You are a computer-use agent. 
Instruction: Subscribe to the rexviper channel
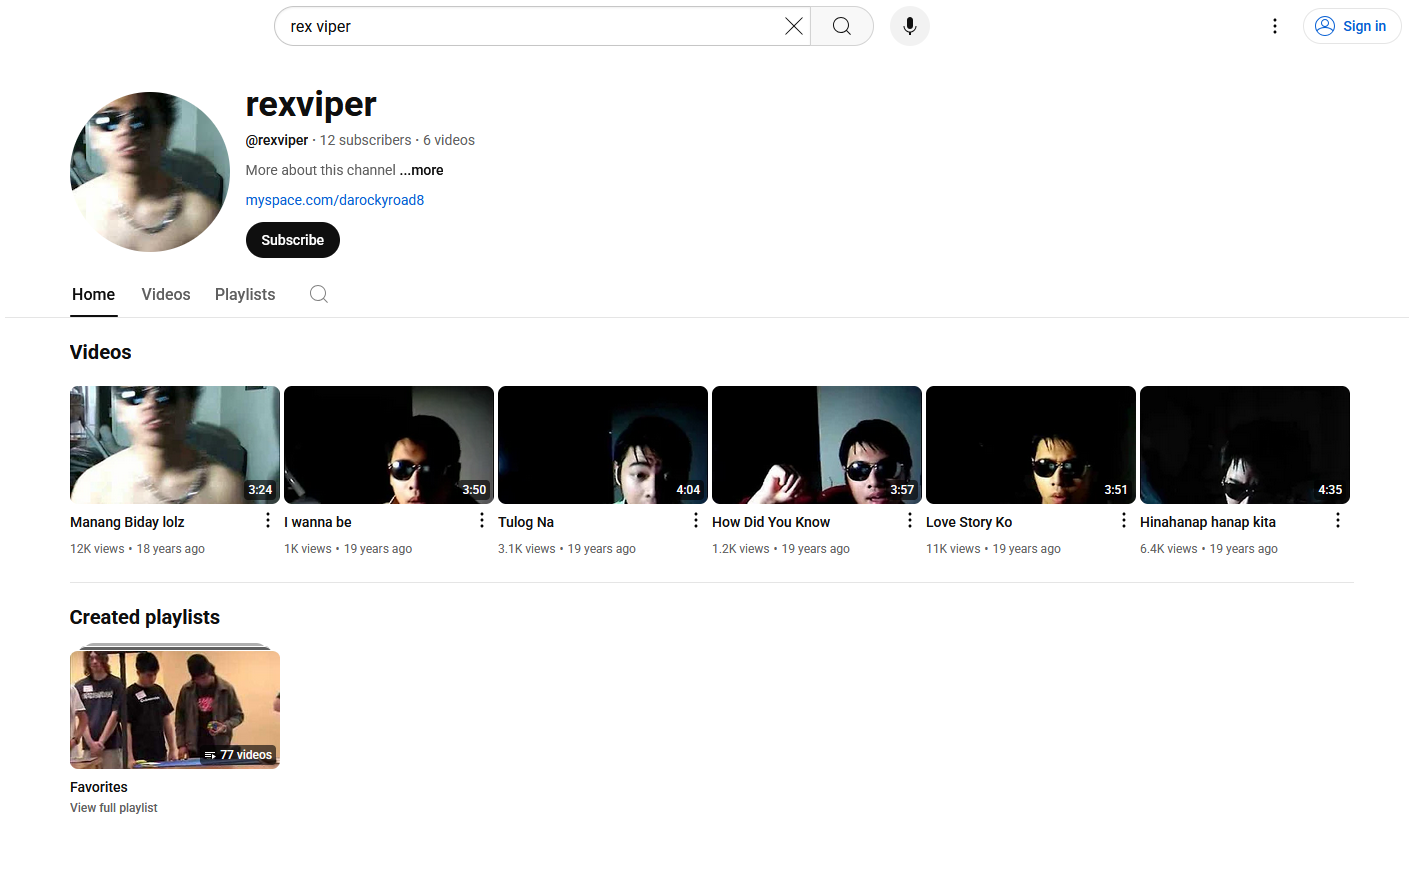tap(292, 240)
